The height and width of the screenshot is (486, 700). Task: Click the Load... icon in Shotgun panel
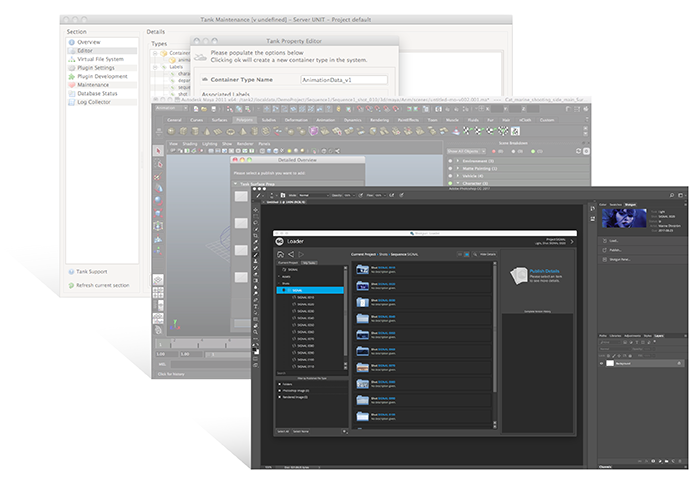click(605, 241)
